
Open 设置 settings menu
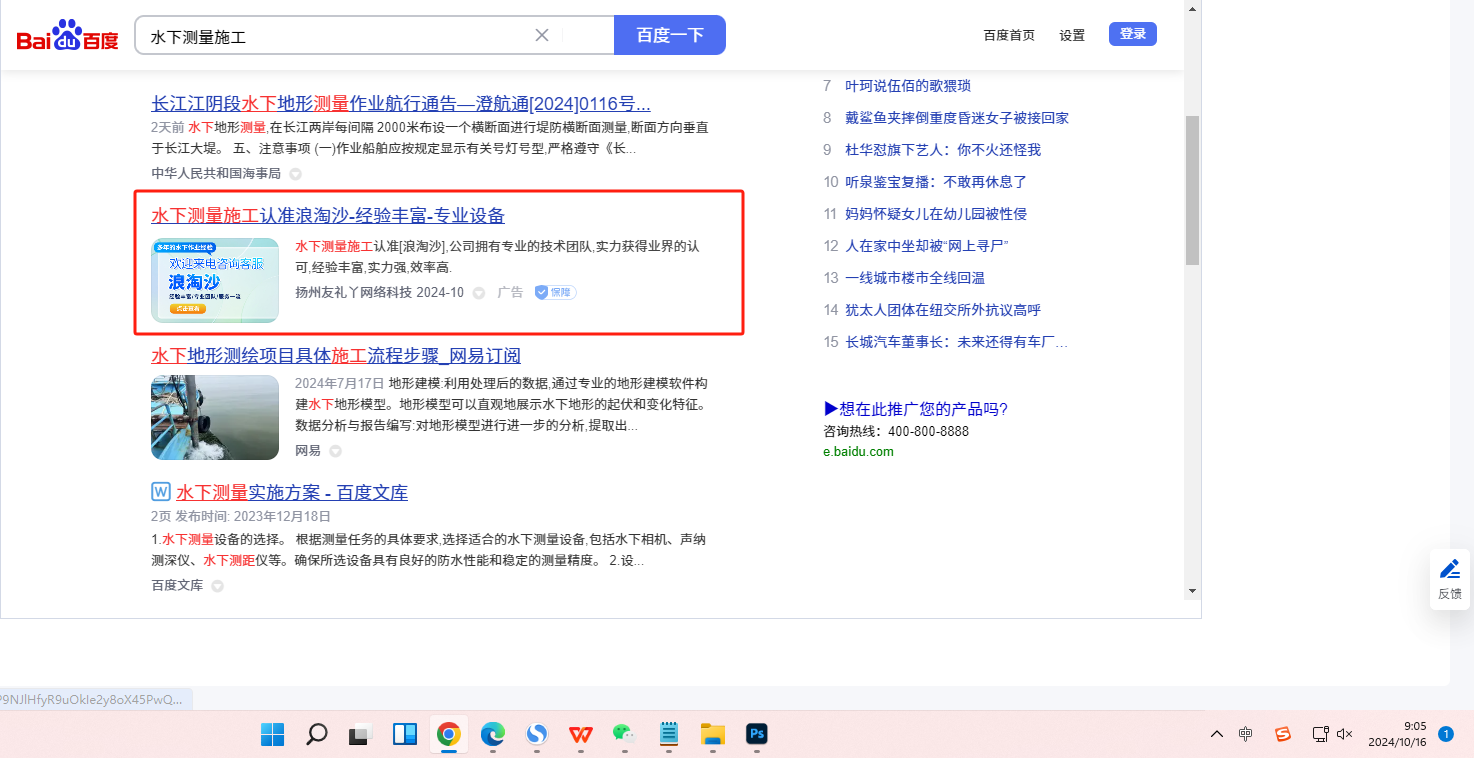(1072, 35)
